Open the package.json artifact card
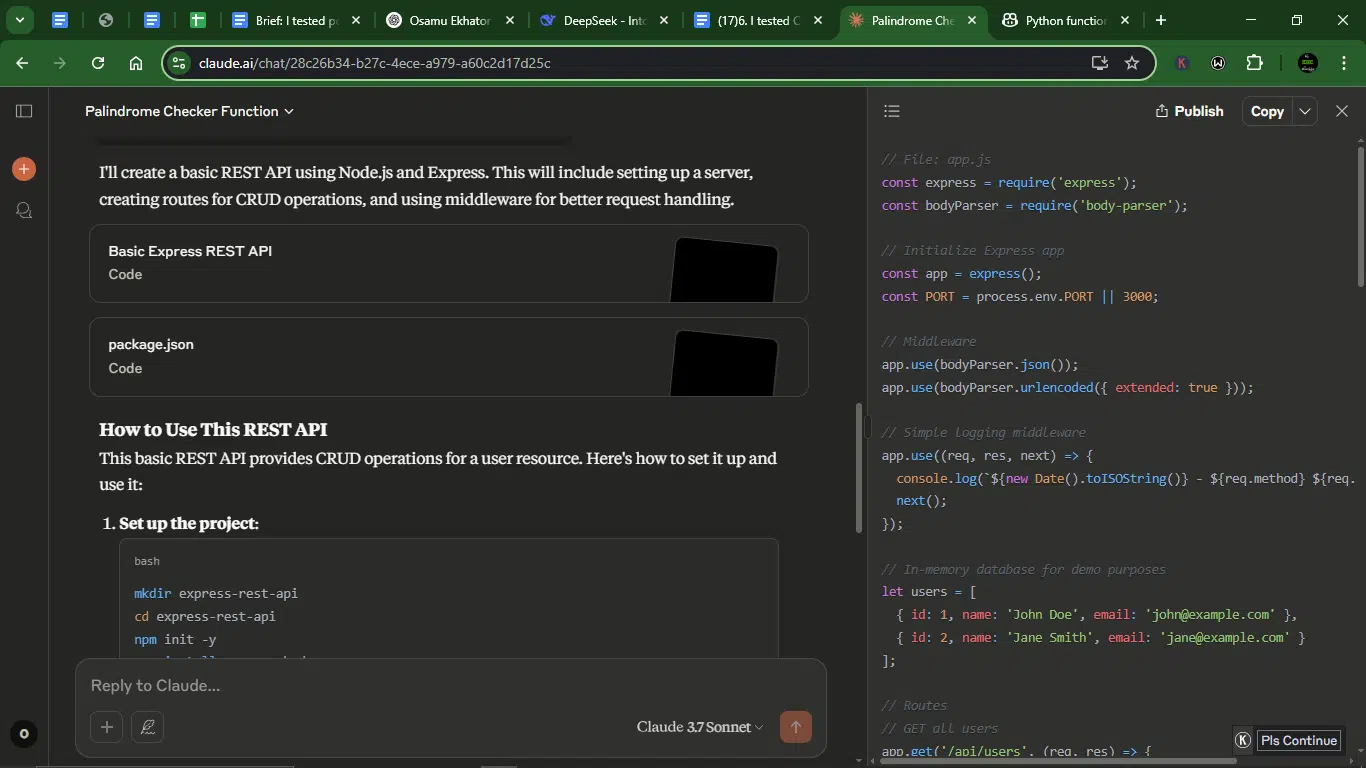 449,357
